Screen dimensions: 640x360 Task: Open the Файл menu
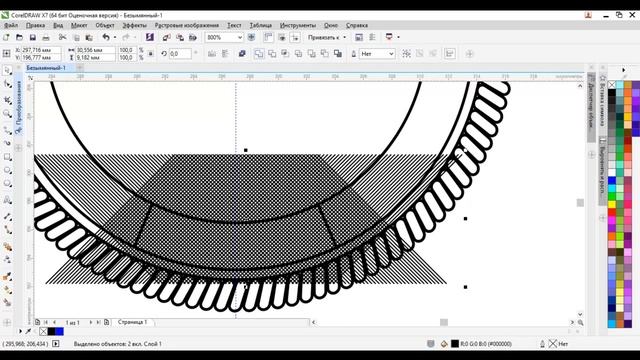[11, 25]
